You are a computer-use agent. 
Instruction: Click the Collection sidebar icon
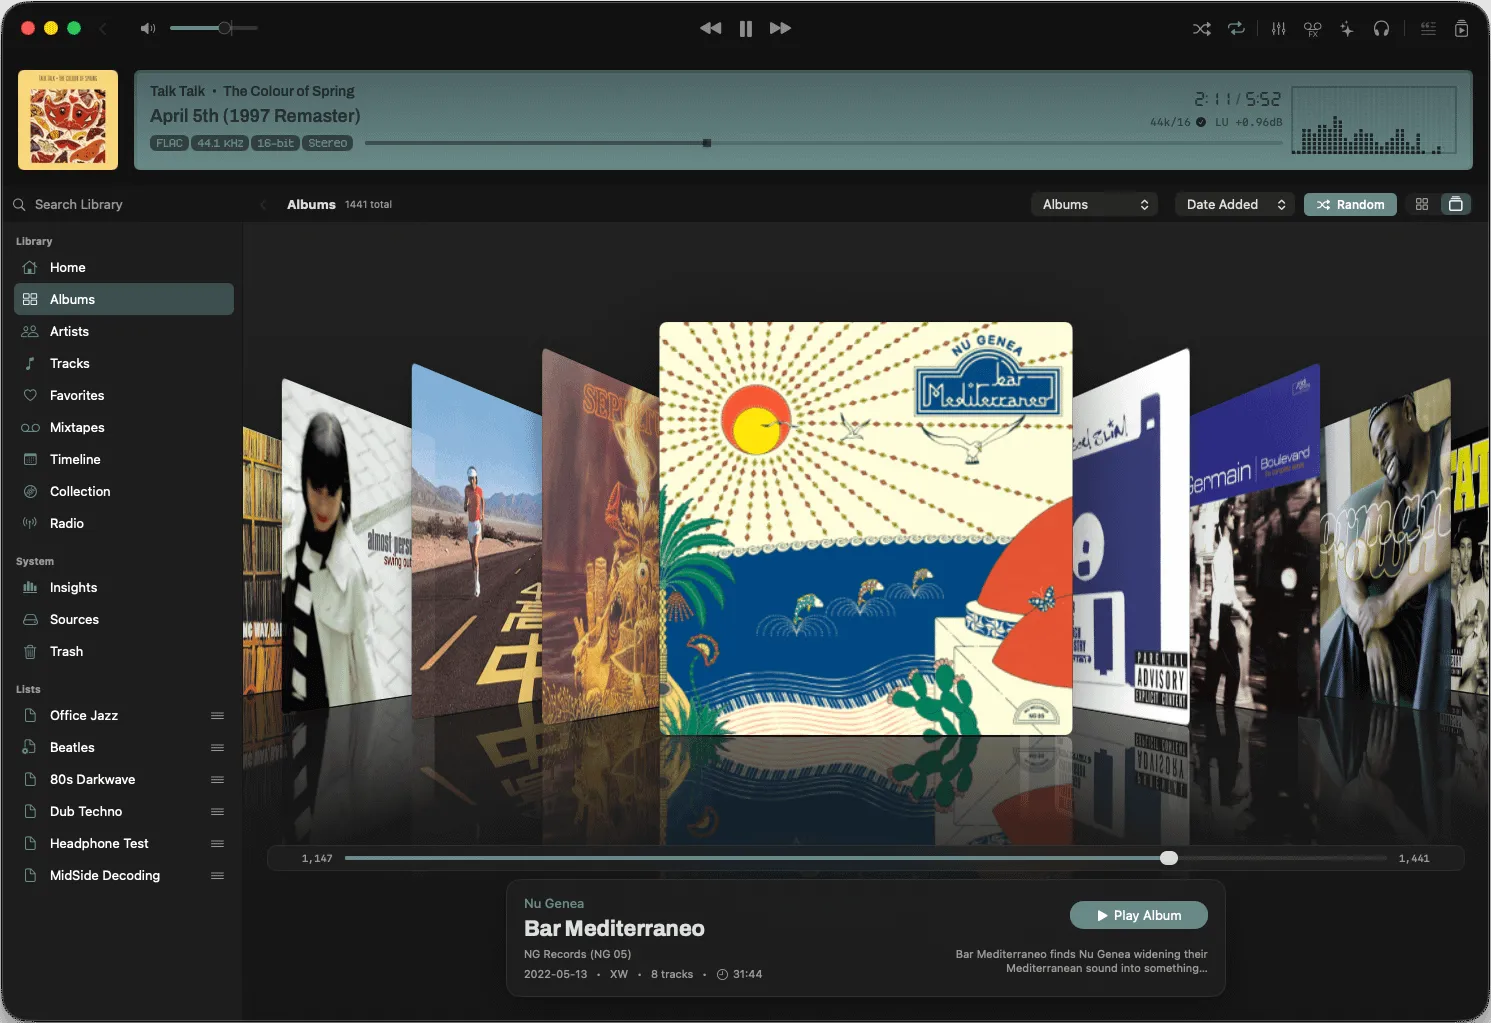30,491
